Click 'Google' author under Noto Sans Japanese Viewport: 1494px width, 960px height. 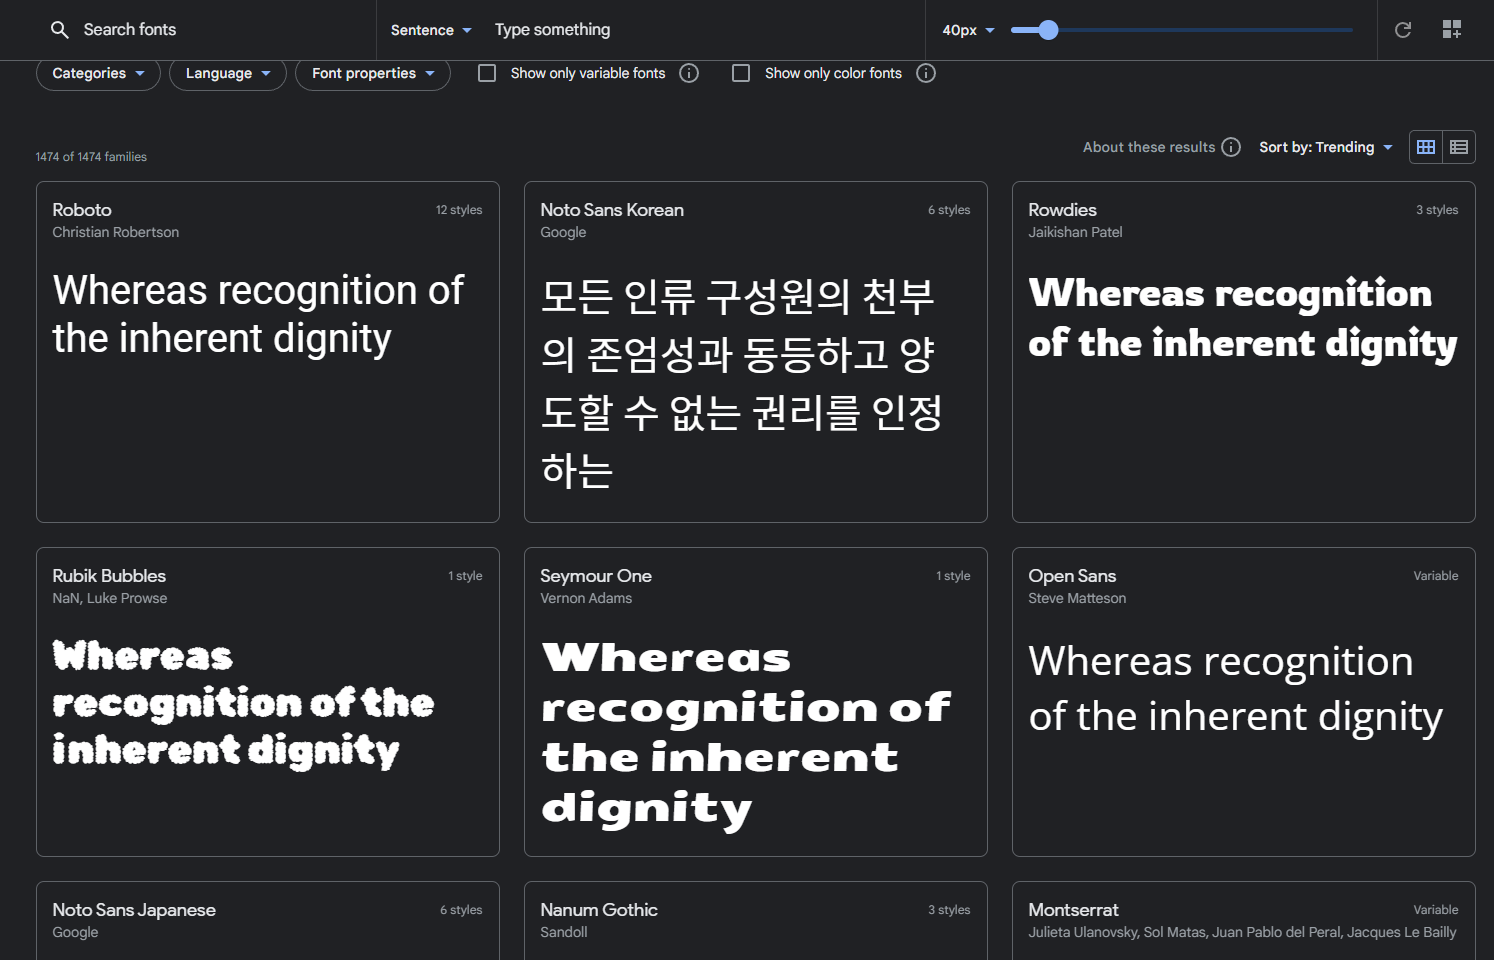click(75, 932)
